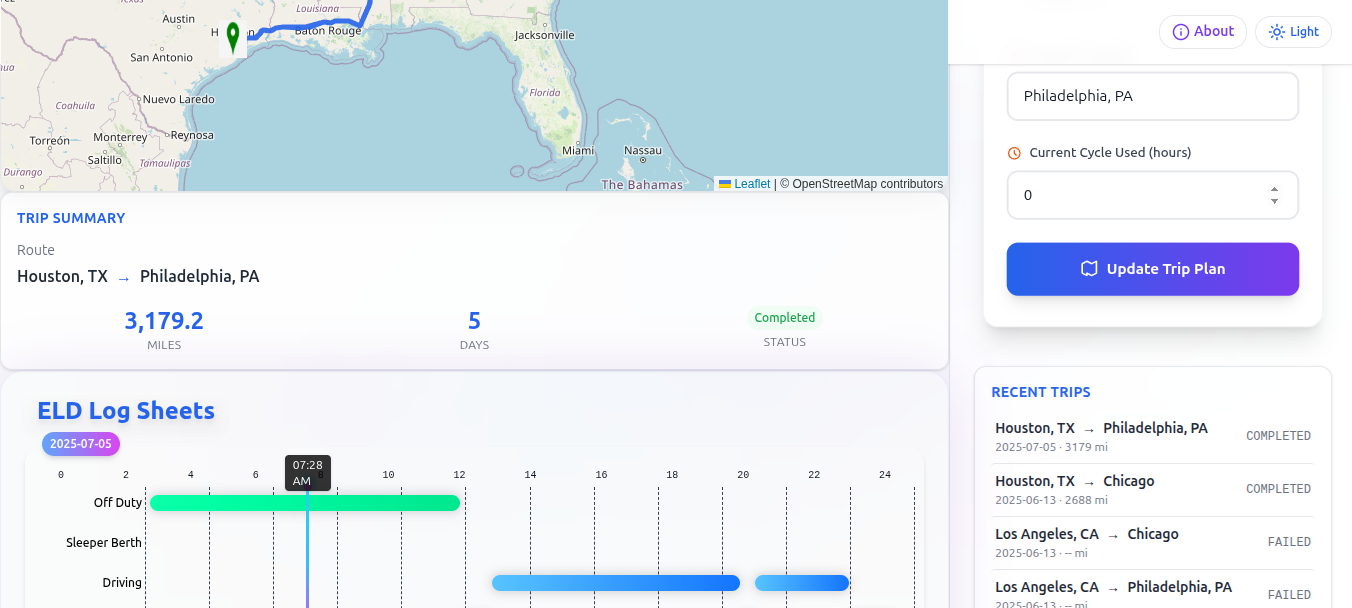Increase cycle hours with the up stepper

tap(1274, 189)
